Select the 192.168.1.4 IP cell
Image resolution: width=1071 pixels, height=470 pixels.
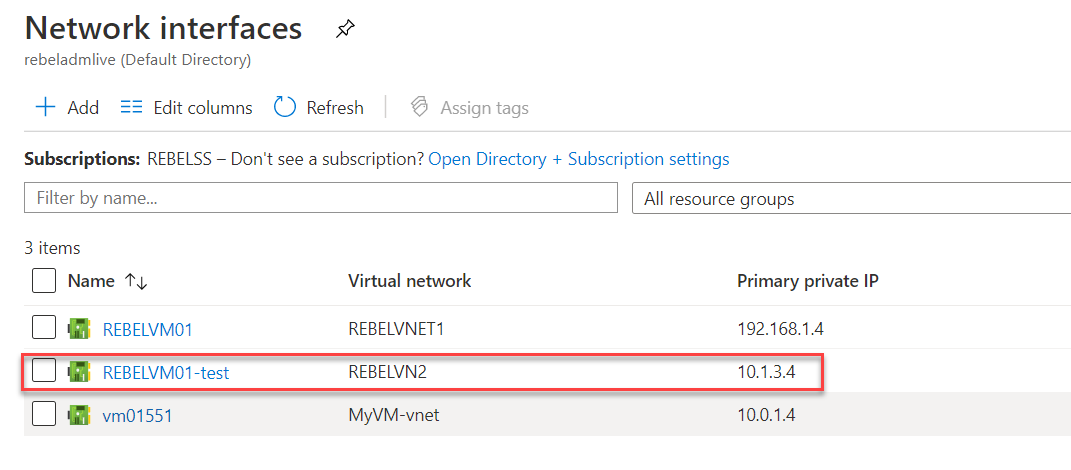(x=780, y=330)
